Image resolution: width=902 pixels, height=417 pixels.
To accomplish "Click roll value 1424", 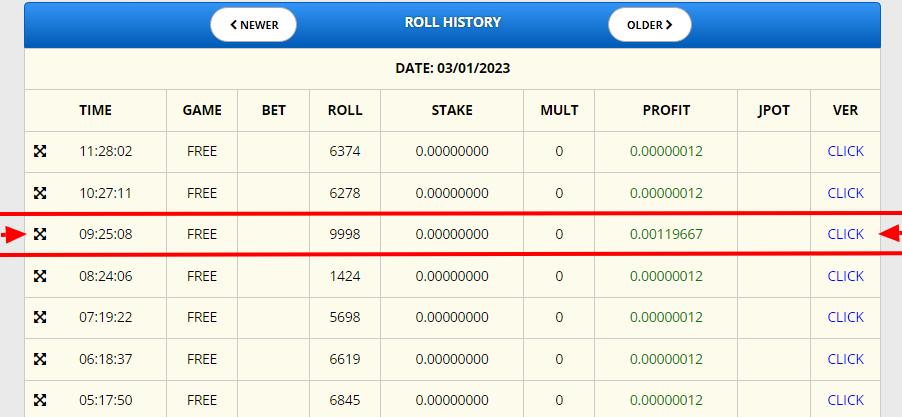I will point(345,276).
